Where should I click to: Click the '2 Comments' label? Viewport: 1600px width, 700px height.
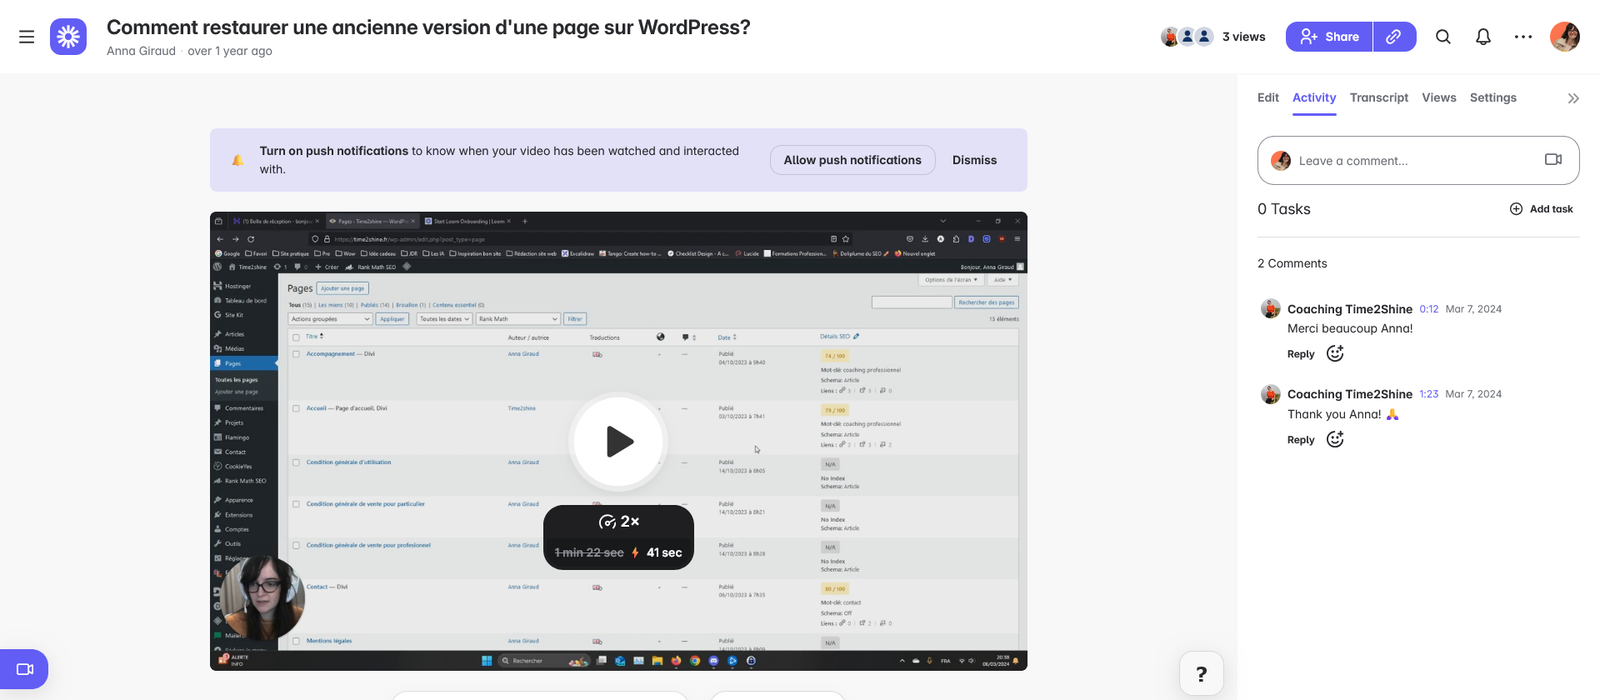[1292, 264]
